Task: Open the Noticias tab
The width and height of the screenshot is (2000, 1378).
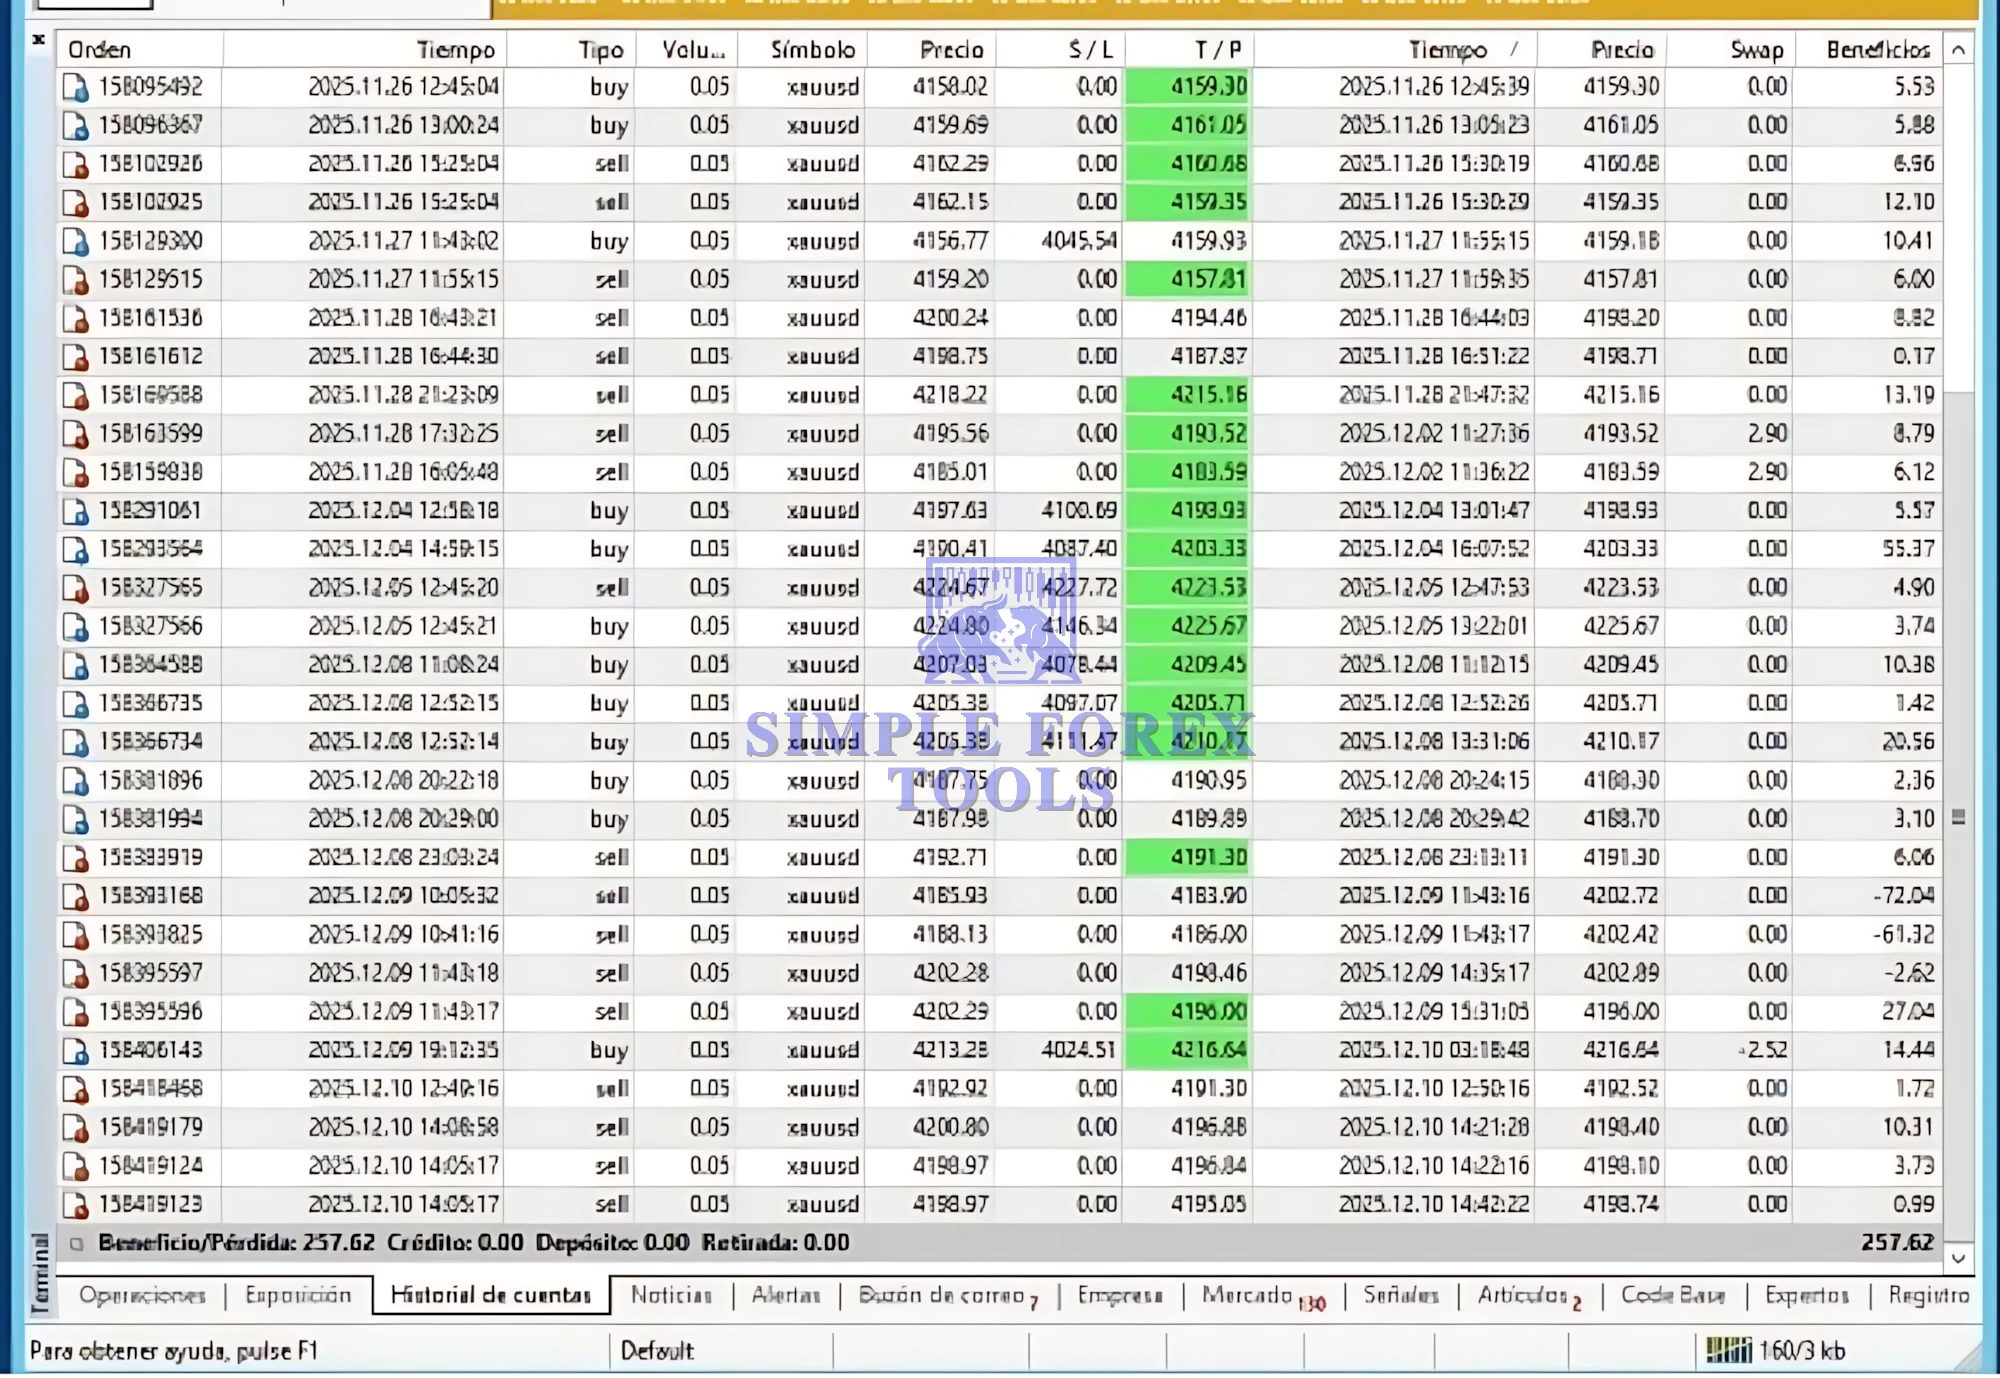Action: 671,1296
